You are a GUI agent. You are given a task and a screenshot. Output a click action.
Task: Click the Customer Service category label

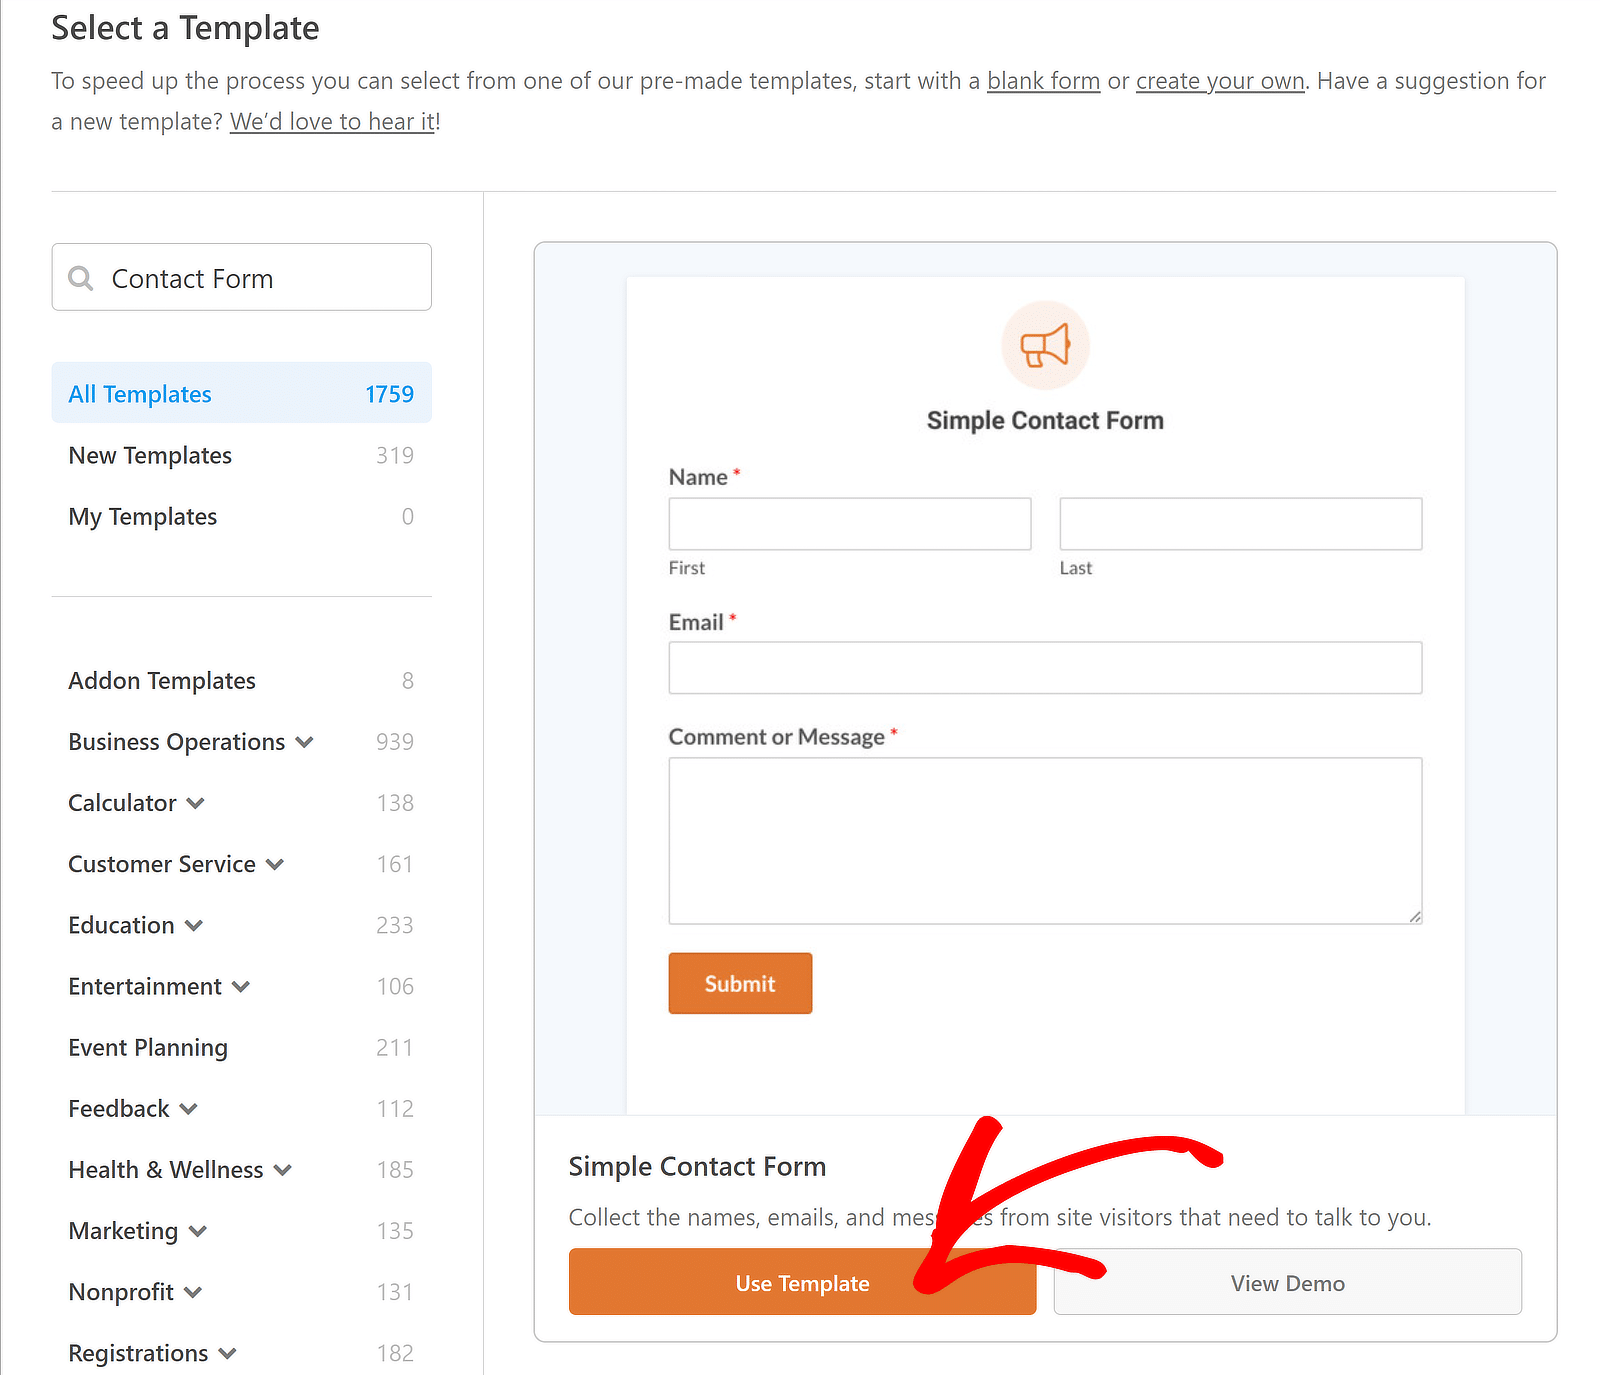click(x=162, y=864)
